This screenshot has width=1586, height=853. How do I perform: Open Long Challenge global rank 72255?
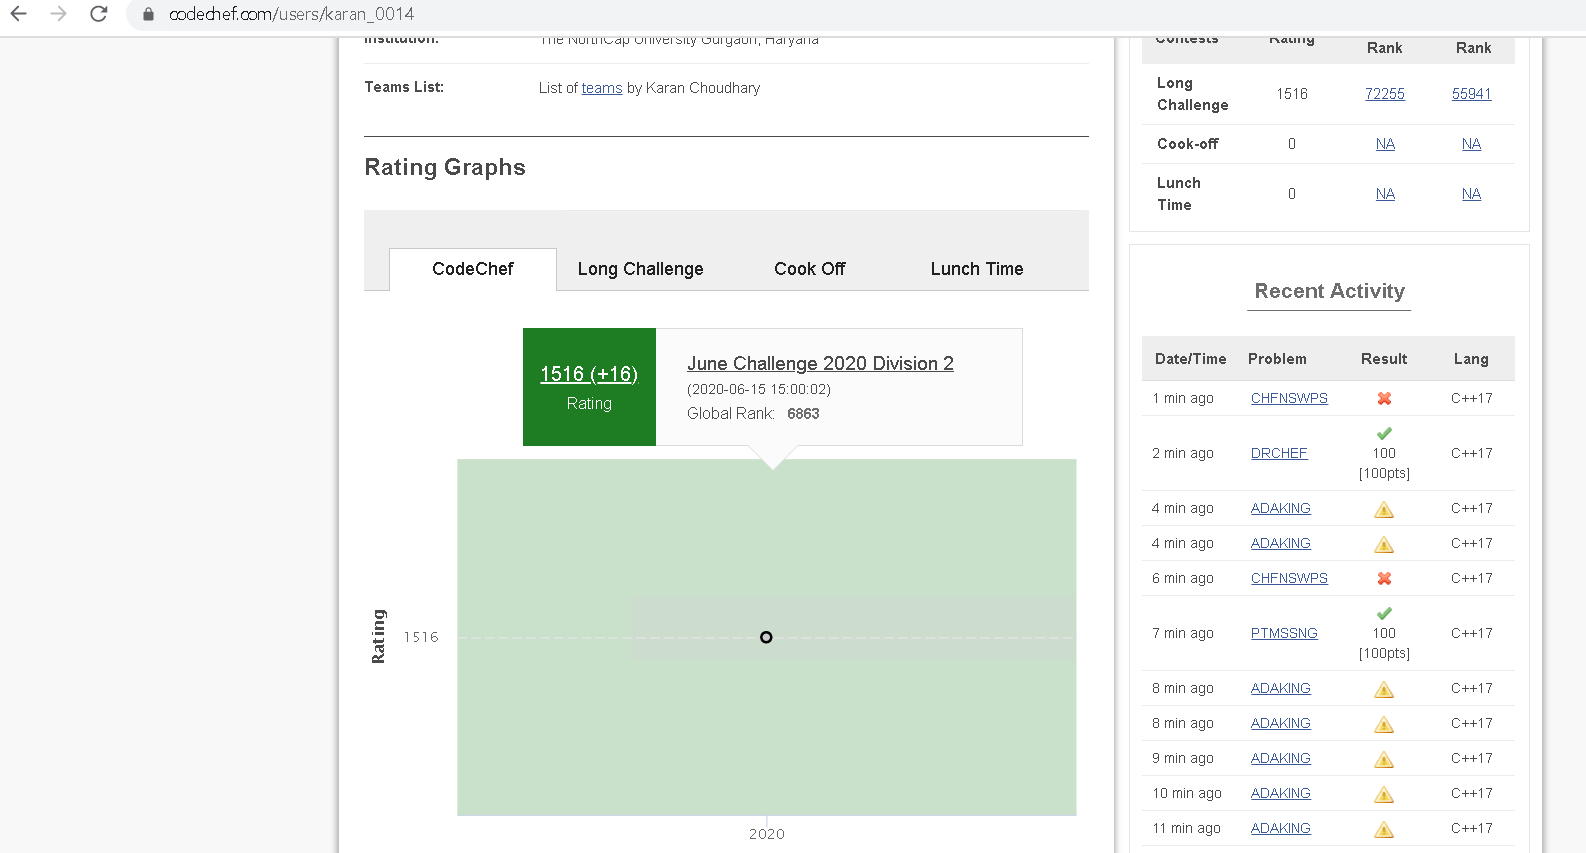click(x=1385, y=94)
